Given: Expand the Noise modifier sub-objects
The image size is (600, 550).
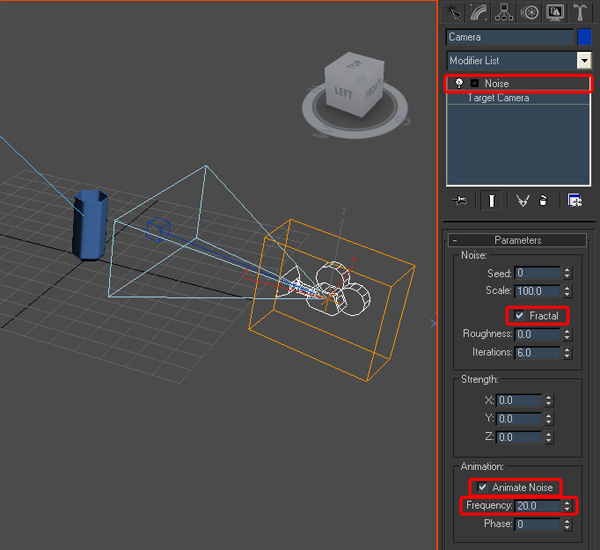Looking at the screenshot, I should (x=474, y=83).
